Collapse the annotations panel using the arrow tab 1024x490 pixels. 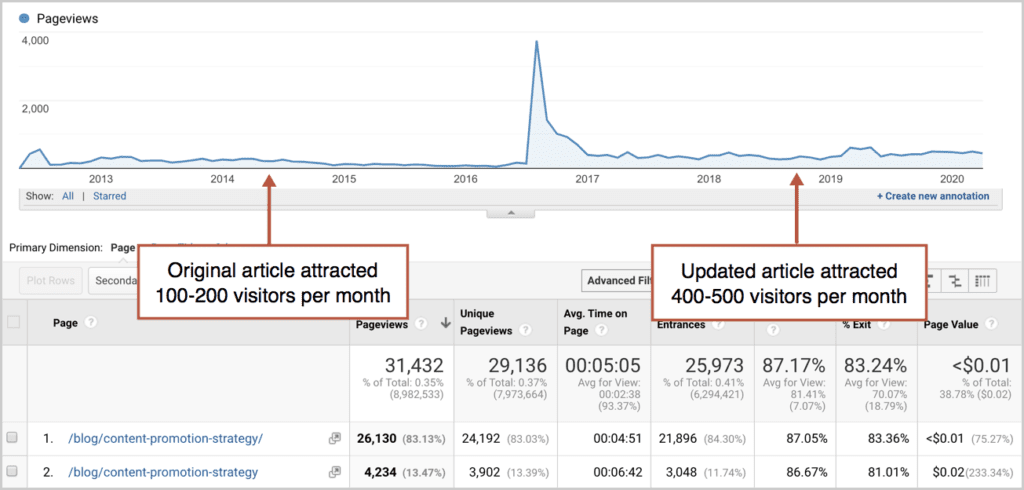tap(511, 213)
